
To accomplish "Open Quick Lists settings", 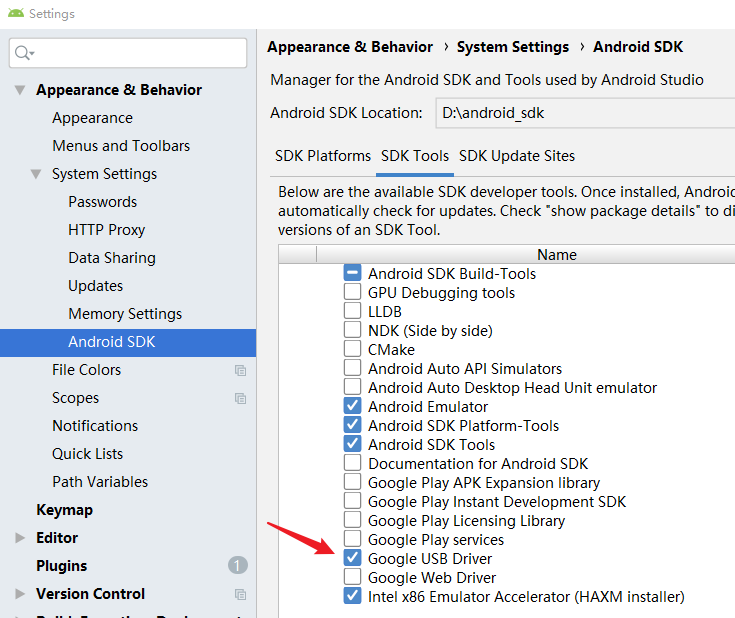I will (x=88, y=454).
